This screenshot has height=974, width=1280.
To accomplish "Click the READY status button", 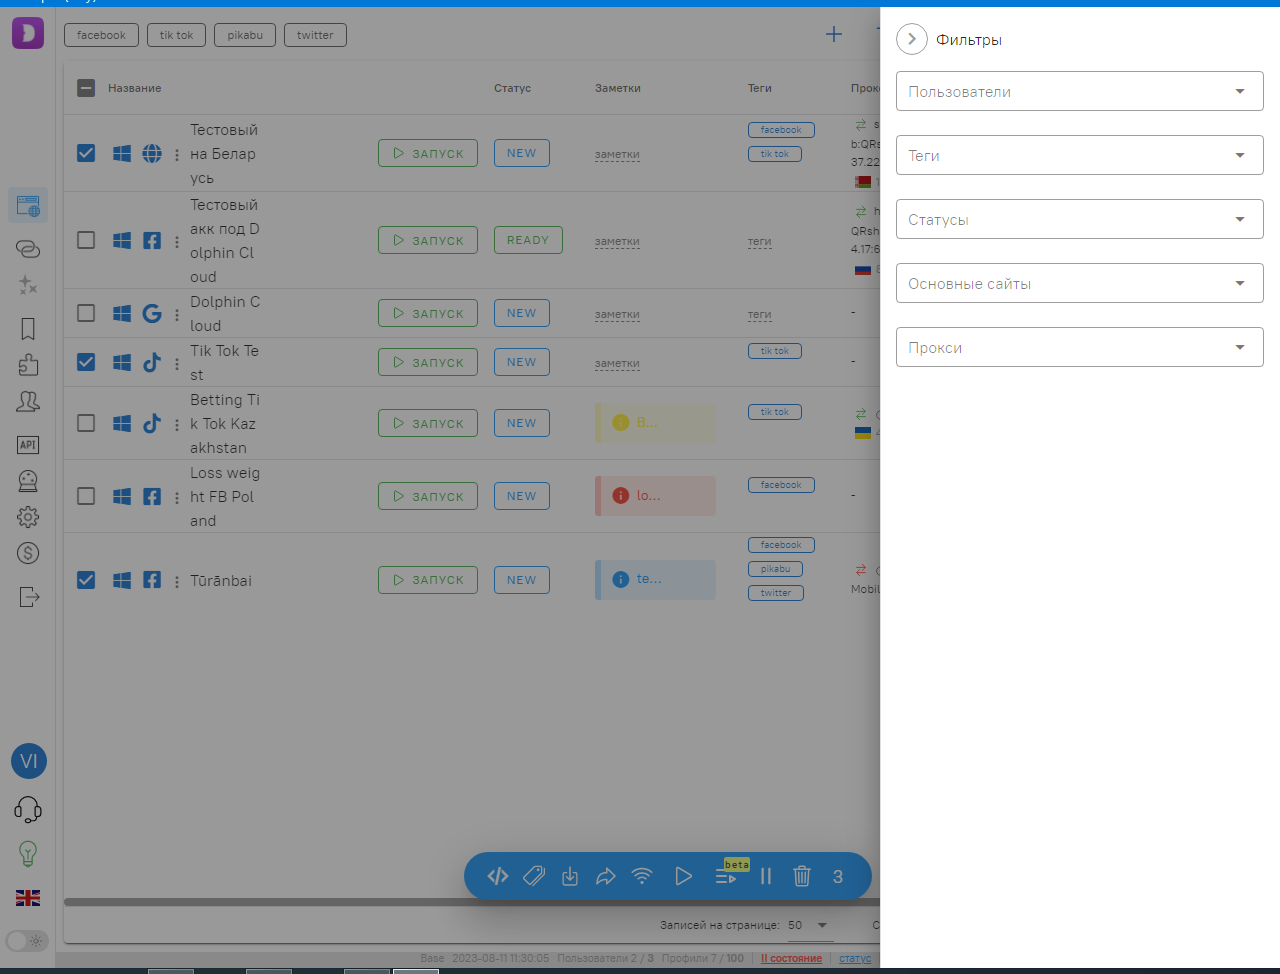I will click(x=528, y=240).
